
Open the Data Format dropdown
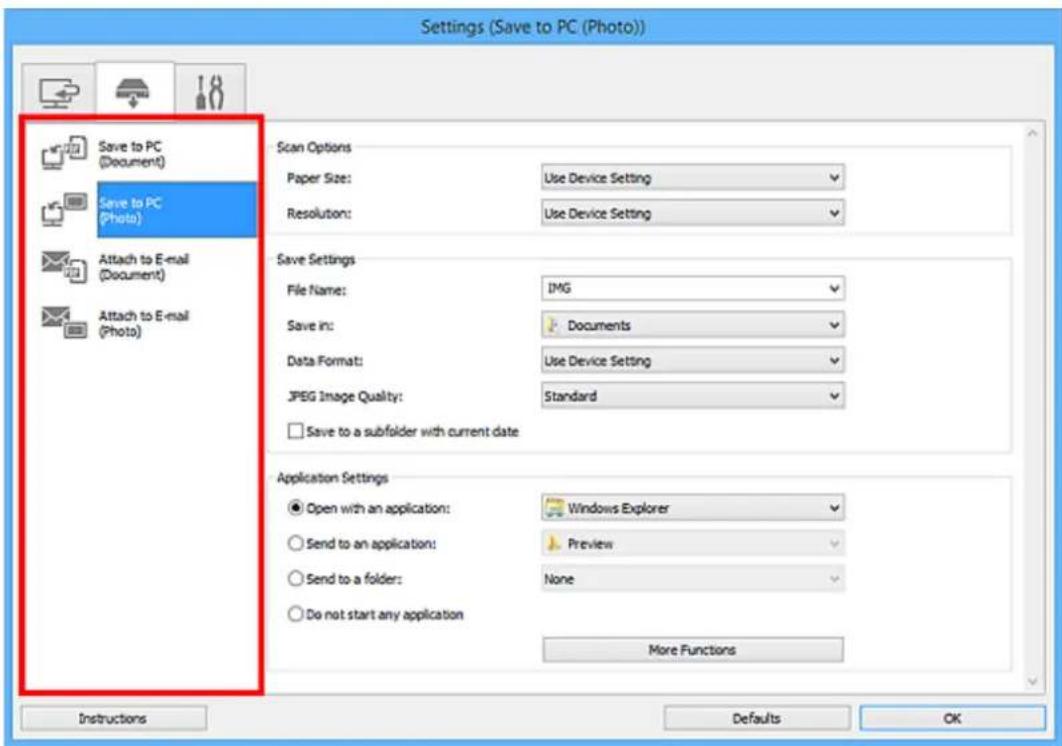pos(692,361)
